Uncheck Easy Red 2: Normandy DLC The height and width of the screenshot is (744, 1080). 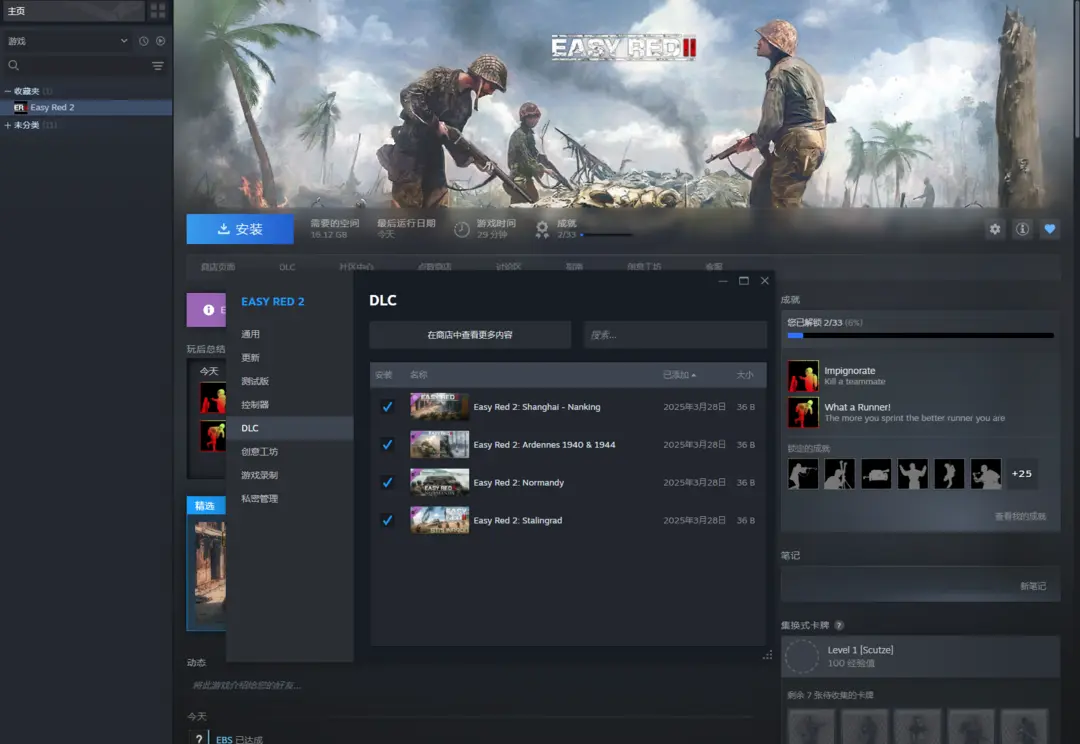[388, 483]
